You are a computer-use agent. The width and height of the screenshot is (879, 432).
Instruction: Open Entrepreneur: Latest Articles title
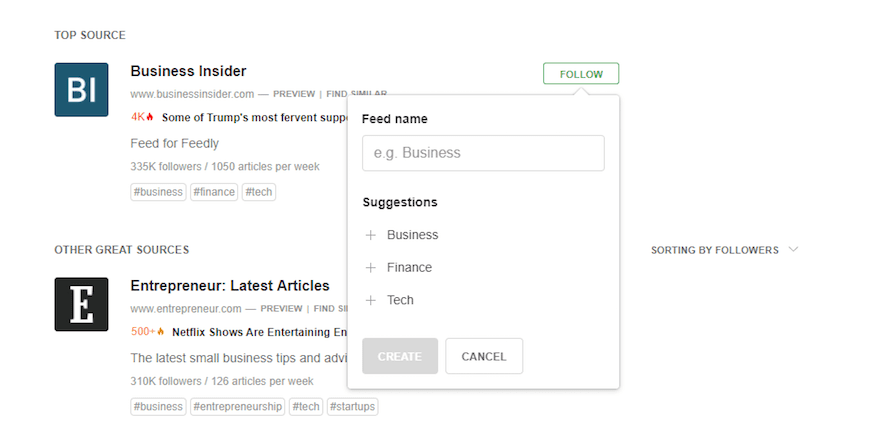(230, 286)
